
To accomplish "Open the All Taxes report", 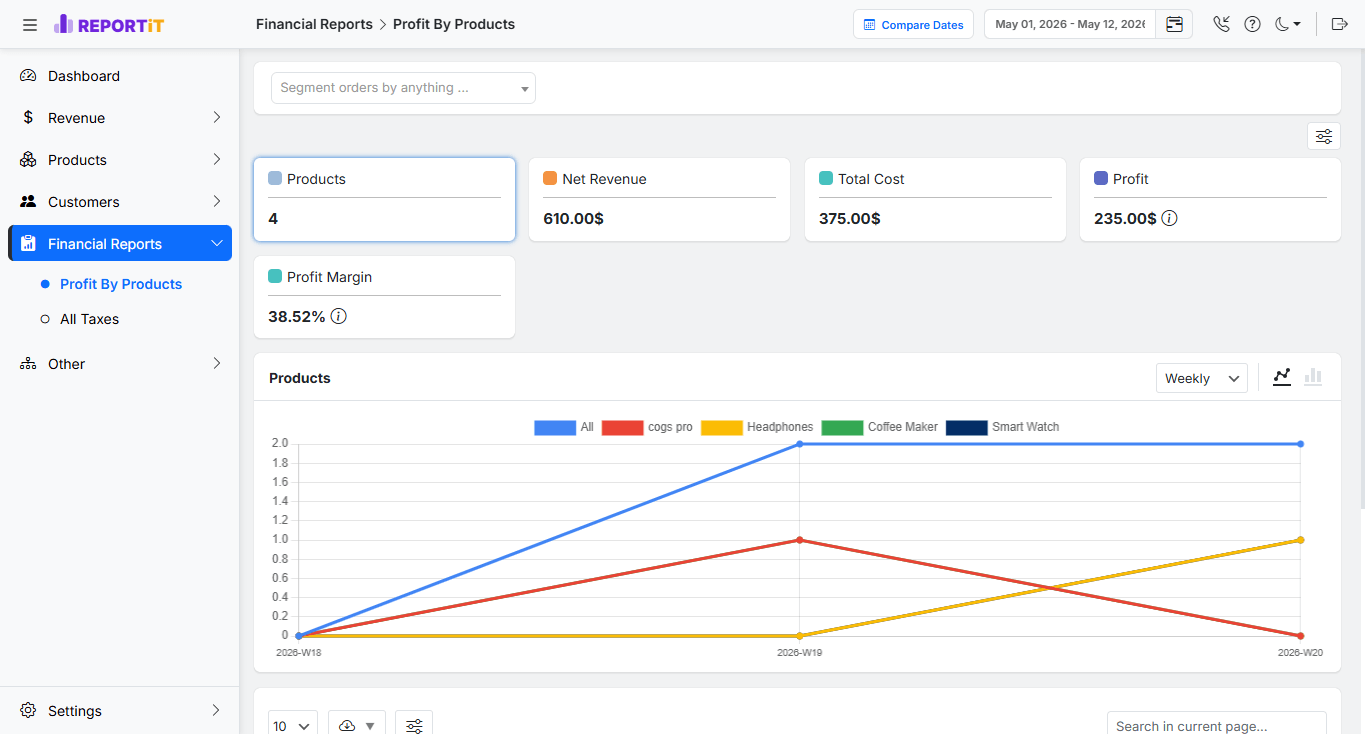I will [89, 319].
